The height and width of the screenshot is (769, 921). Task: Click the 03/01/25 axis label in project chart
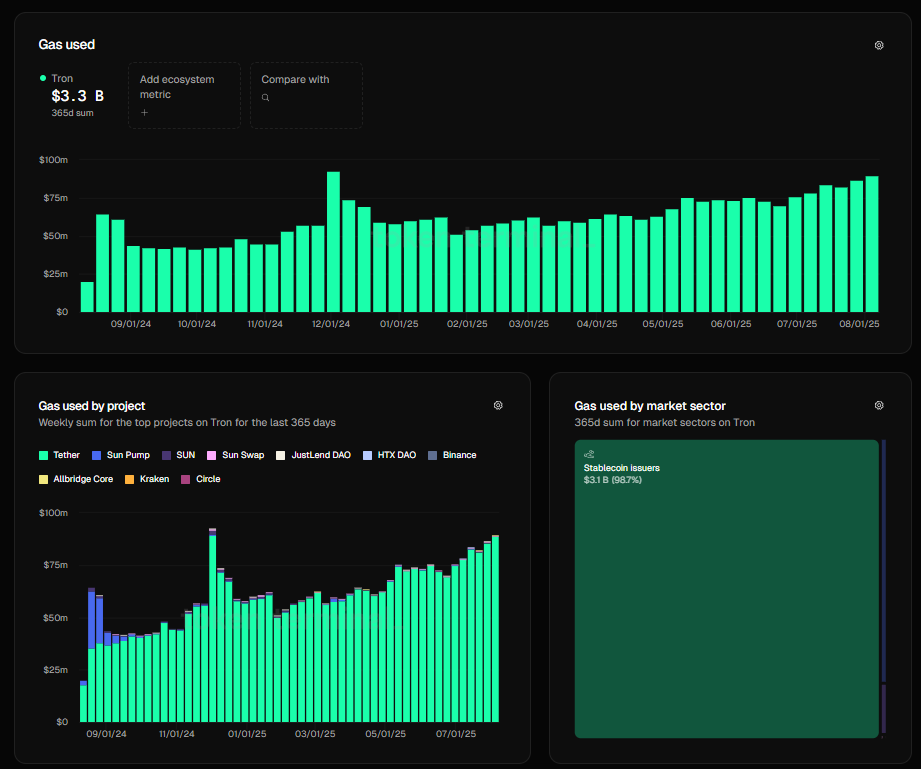[x=315, y=734]
